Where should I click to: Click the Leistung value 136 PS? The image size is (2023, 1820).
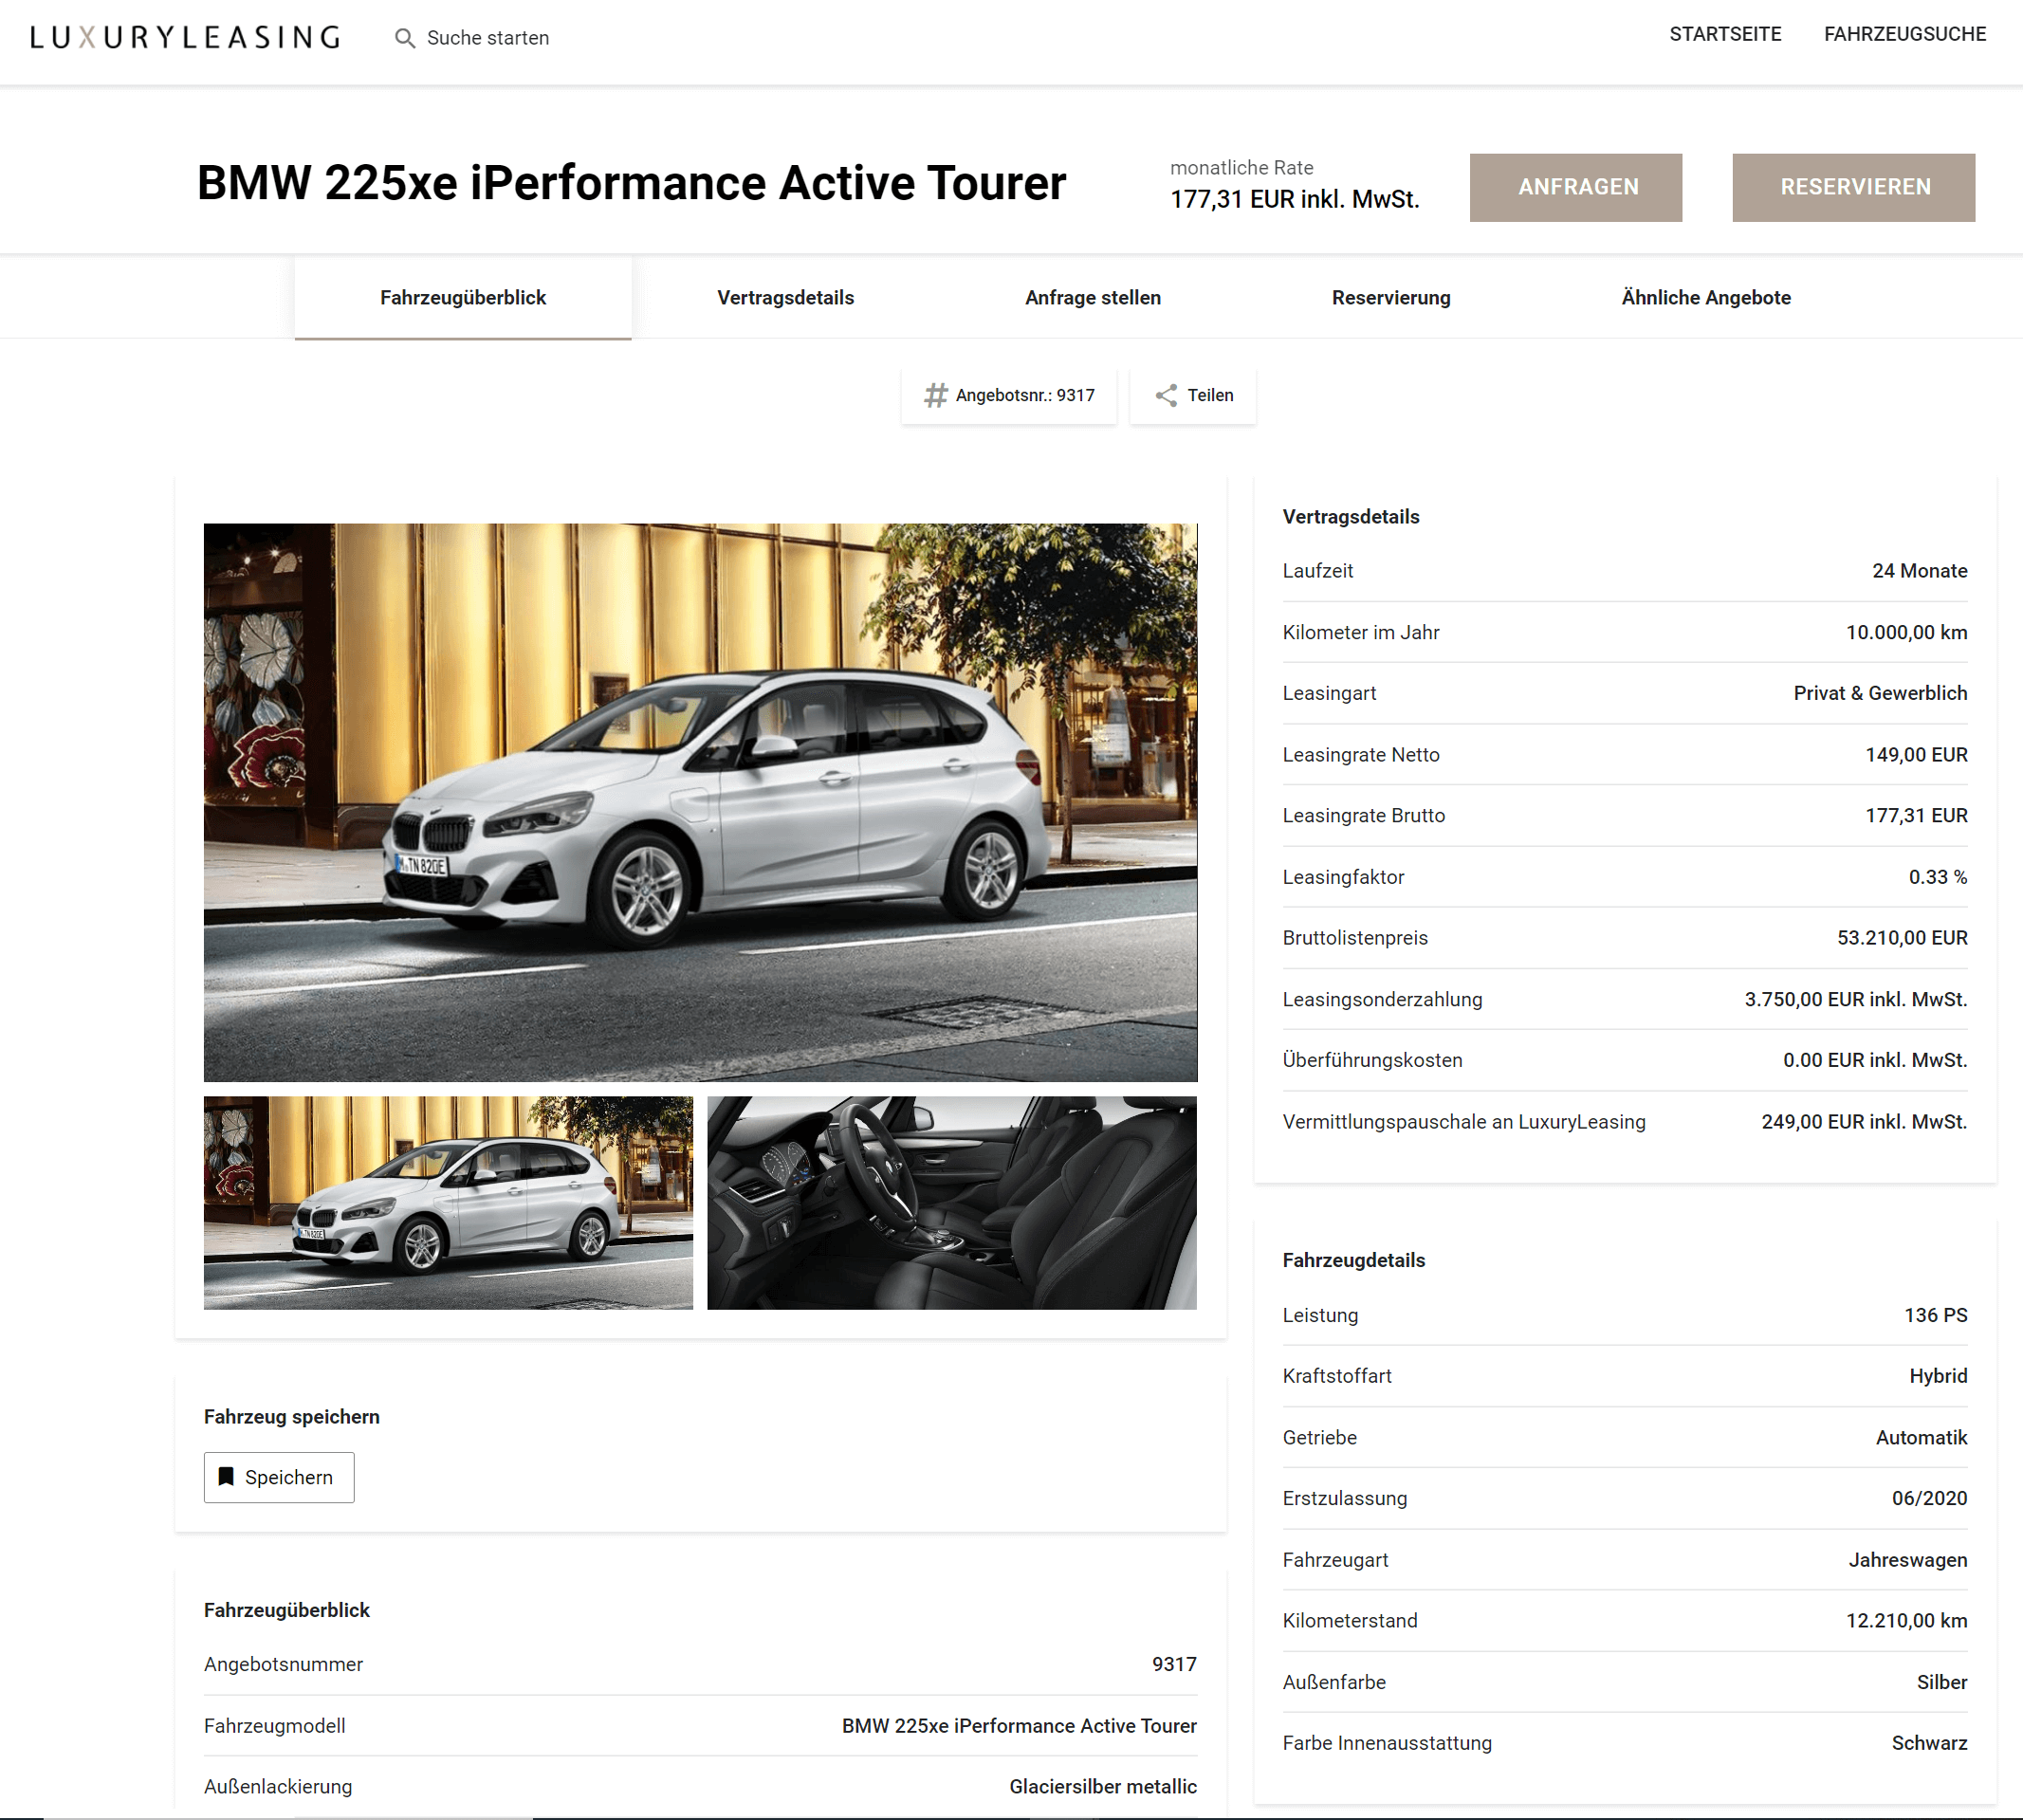1935,1315
